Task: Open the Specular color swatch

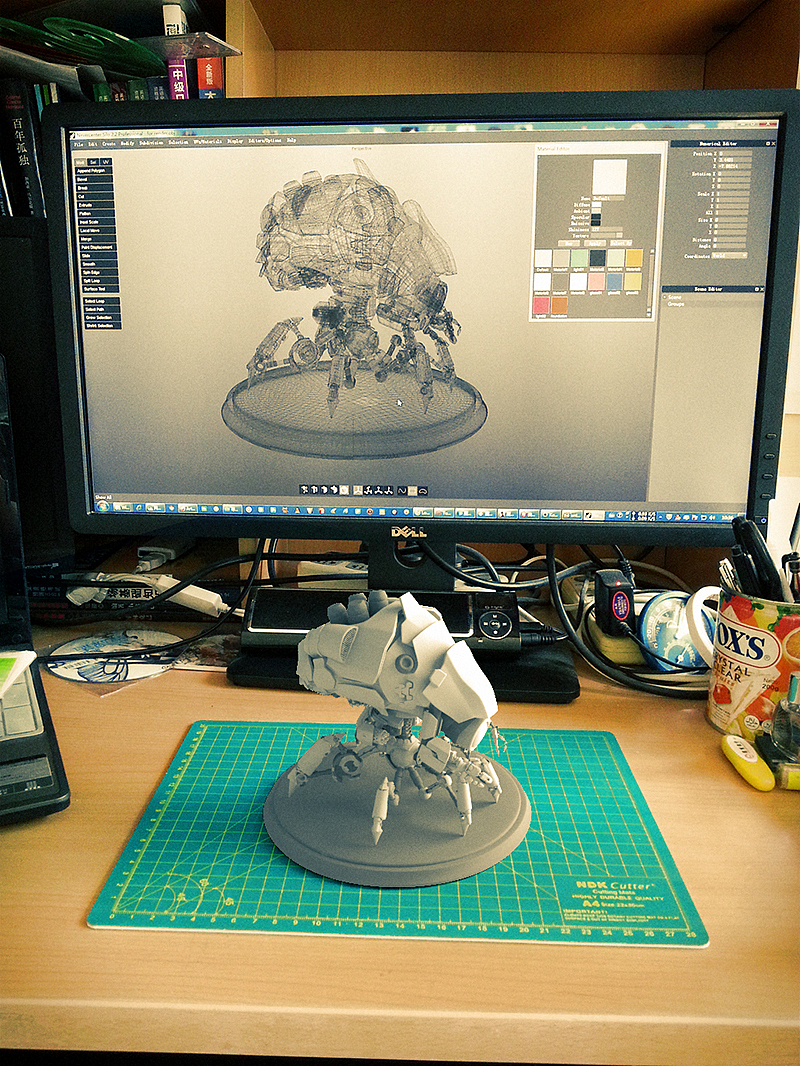Action: tap(596, 217)
